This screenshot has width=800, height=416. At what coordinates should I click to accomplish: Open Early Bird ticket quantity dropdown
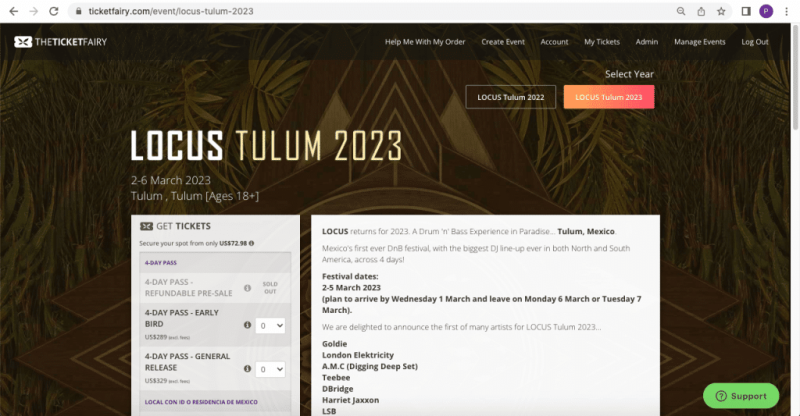[x=270, y=326]
